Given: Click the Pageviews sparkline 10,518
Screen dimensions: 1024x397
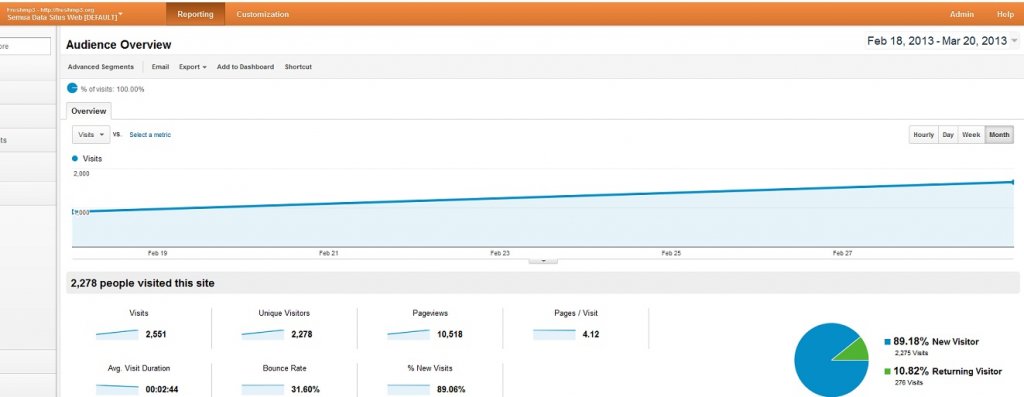Looking at the screenshot, I should pos(408,334).
